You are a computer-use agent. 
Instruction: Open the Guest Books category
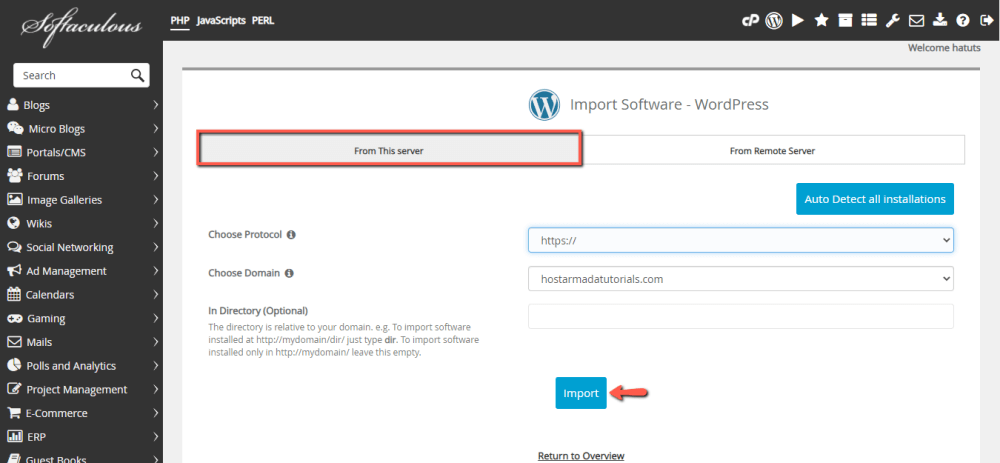[57, 459]
